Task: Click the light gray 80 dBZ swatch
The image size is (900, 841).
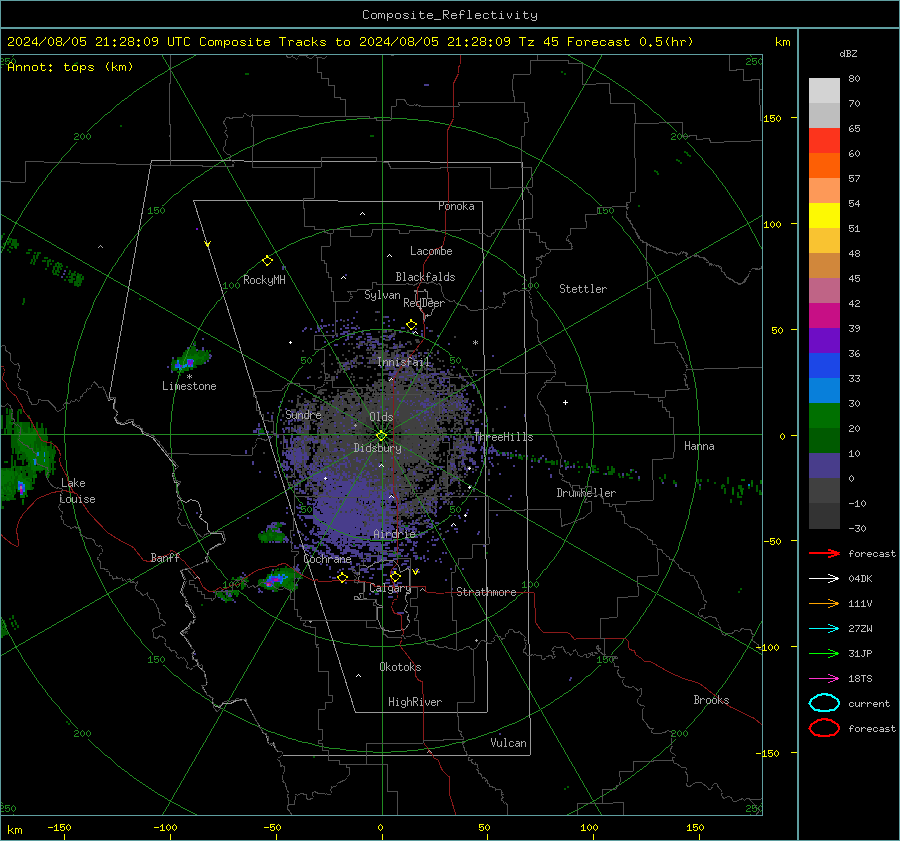Action: click(824, 91)
